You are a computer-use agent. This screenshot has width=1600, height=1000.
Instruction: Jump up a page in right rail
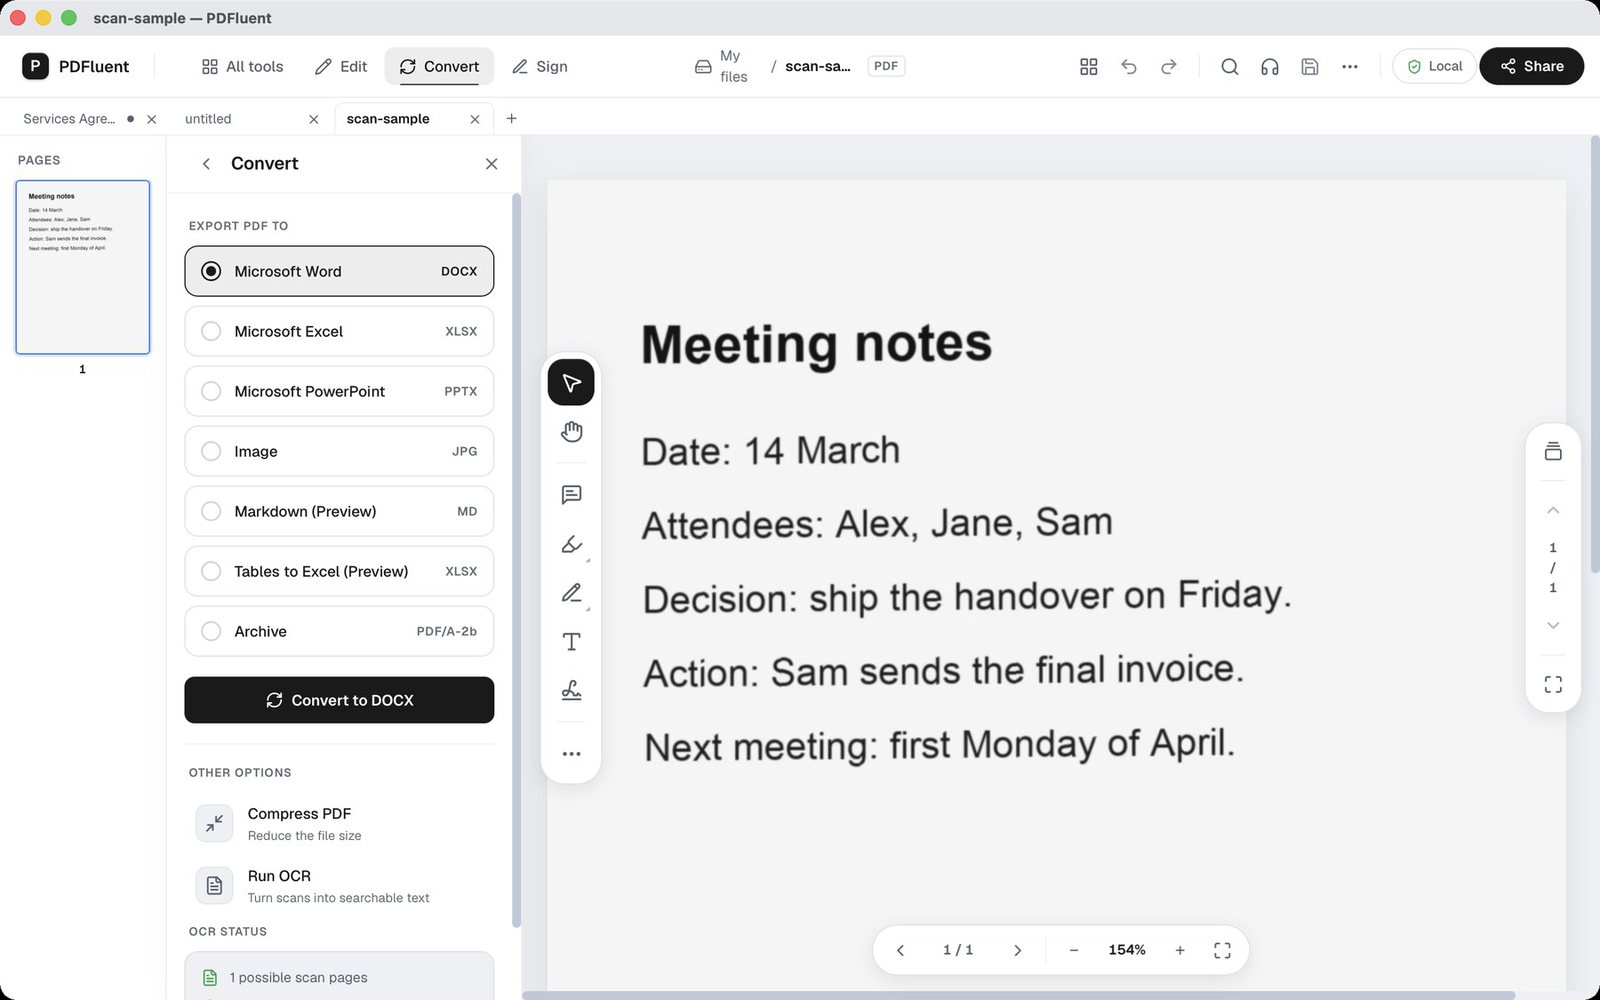1553,510
